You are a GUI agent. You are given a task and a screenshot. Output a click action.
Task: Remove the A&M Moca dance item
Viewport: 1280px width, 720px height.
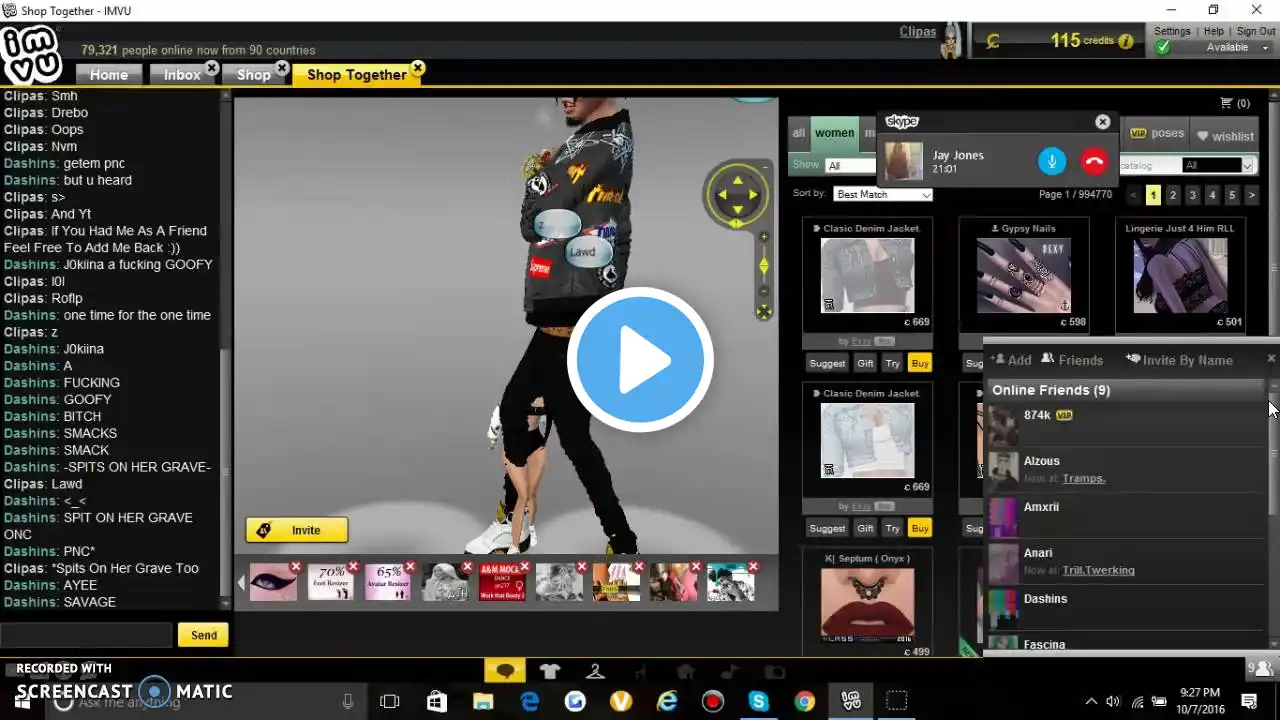click(524, 567)
